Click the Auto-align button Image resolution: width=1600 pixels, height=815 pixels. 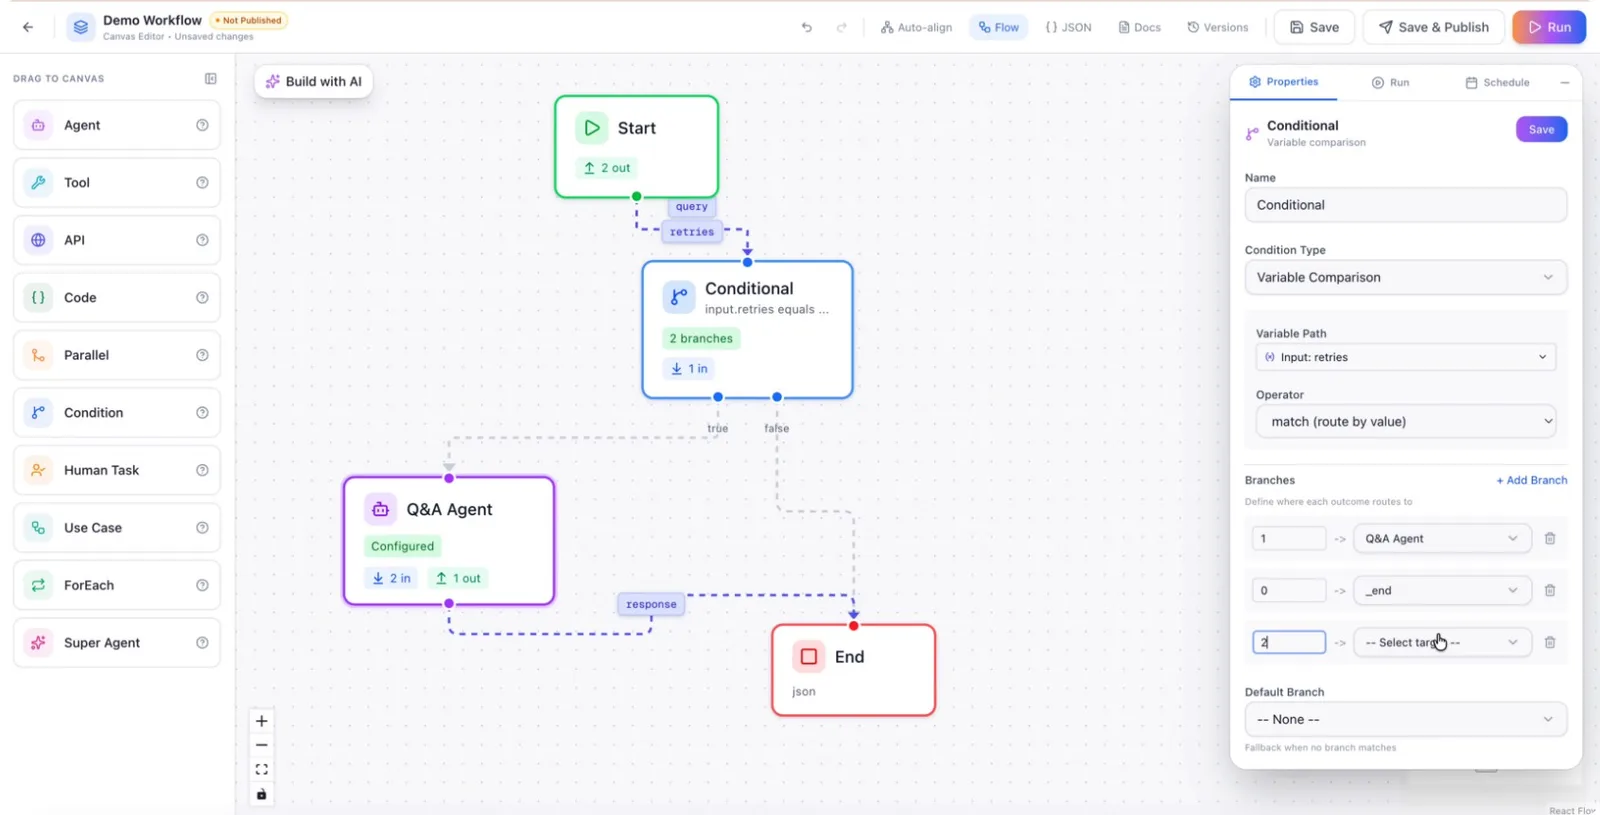coord(916,27)
